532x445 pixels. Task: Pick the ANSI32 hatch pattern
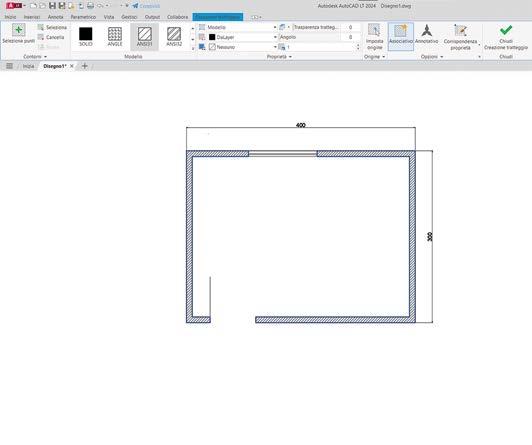[x=174, y=37]
